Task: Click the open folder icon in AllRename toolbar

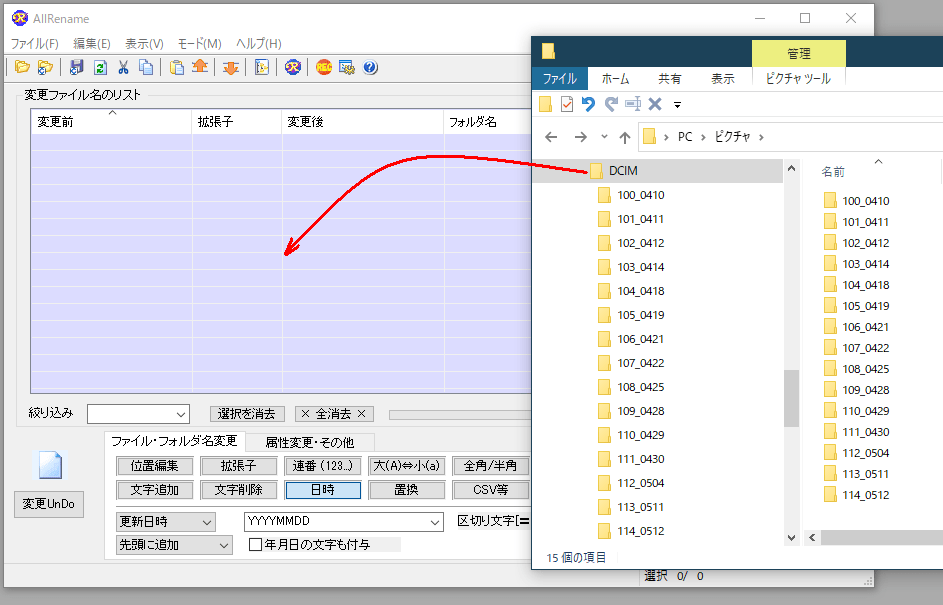Action: pyautogui.click(x=22, y=68)
